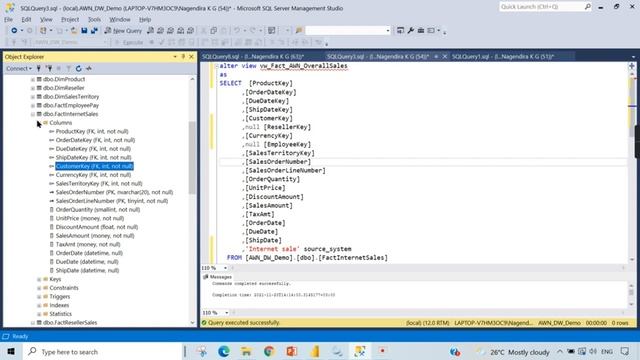This screenshot has height=360, width=640.
Task: Collapse the dbo.FactInternetSales table node
Action: click(x=33, y=114)
